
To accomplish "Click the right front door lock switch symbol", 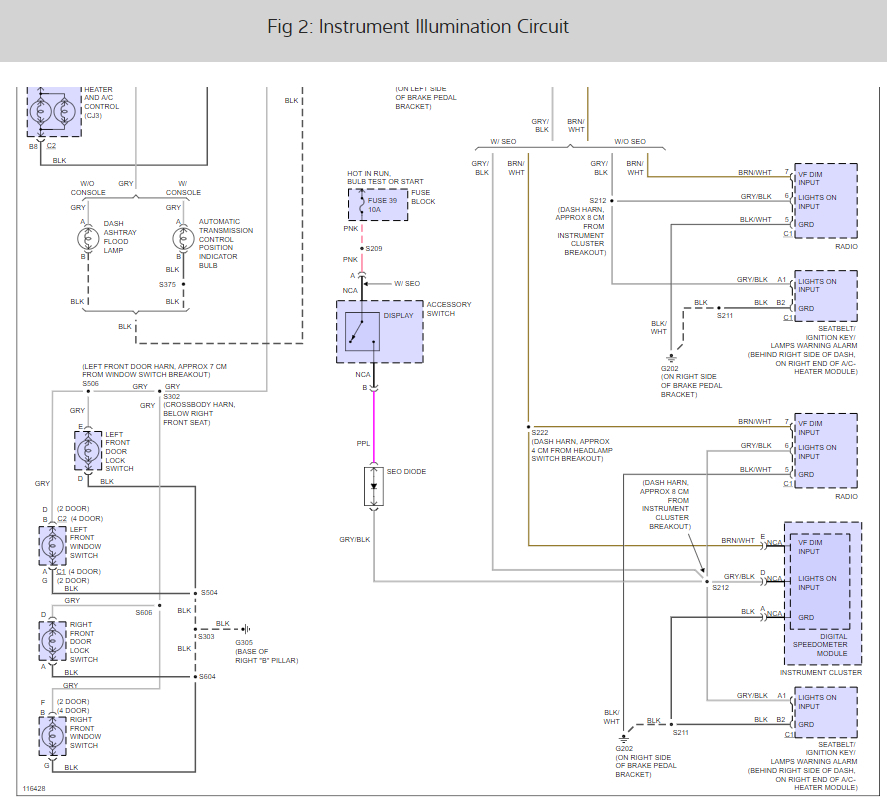I will [53, 640].
